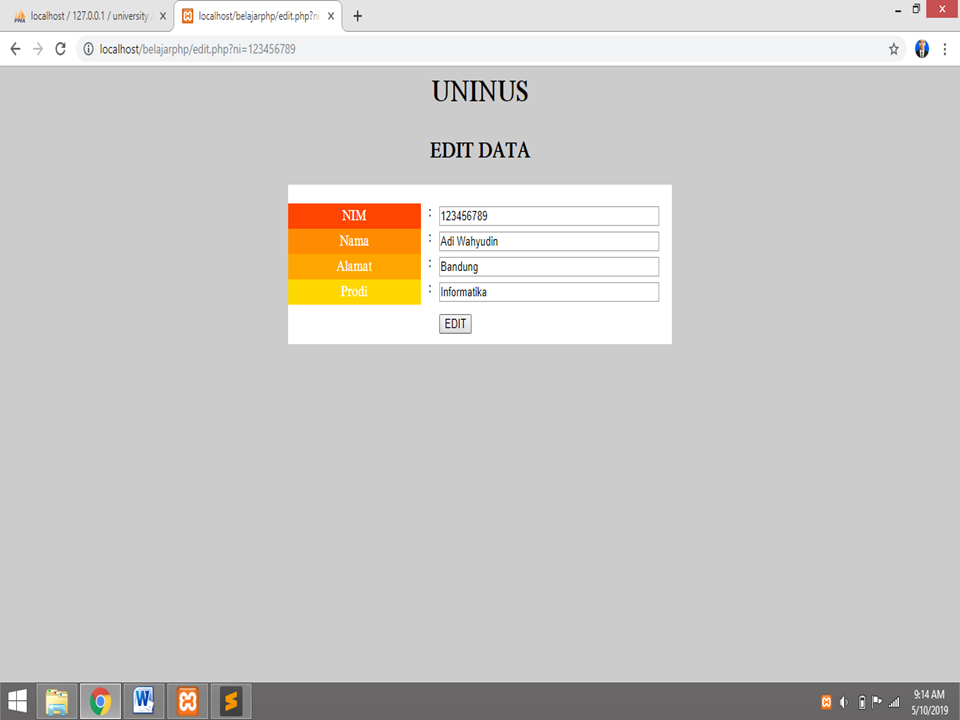Click network signal icon in tray
The width and height of the screenshot is (960, 720).
(x=894, y=702)
